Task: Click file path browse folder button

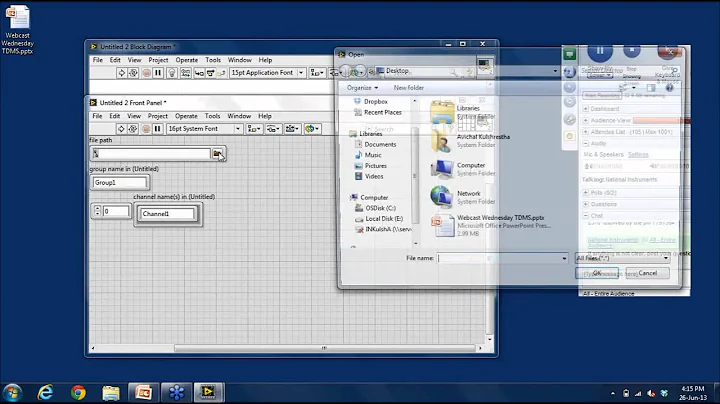Action: pyautogui.click(x=217, y=154)
